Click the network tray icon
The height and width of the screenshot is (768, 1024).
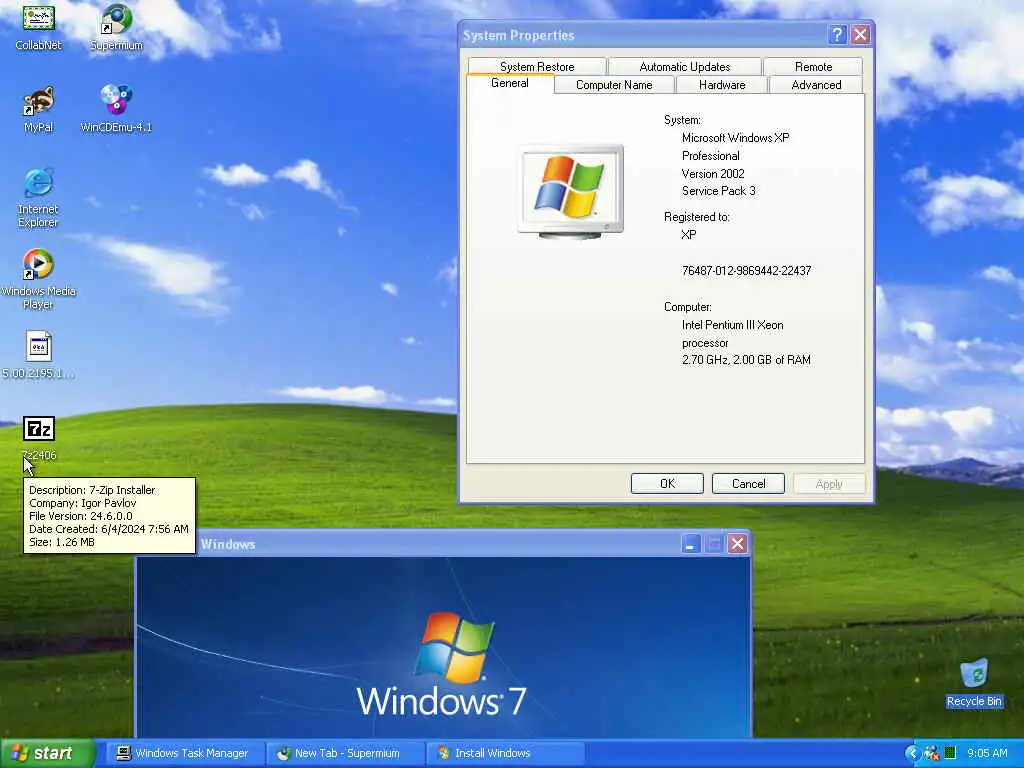(931, 753)
